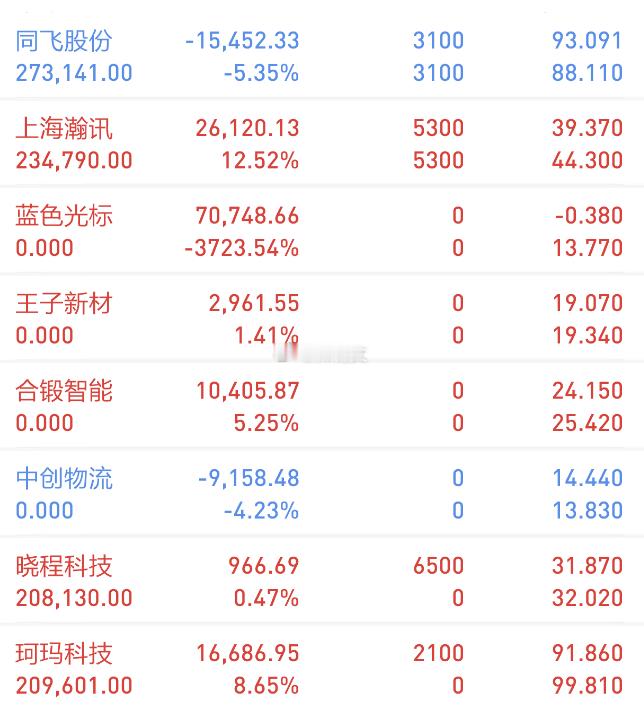Select holding quantity 6500
644x706 pixels.
coord(438,566)
